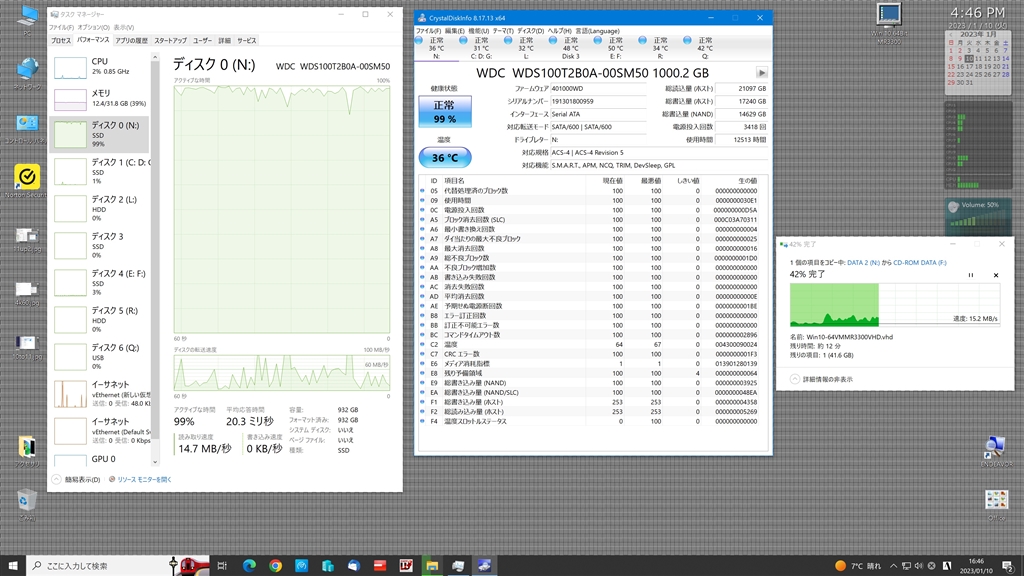Open the テーマ(T) menu in CrystalDiskInfo

(x=503, y=31)
